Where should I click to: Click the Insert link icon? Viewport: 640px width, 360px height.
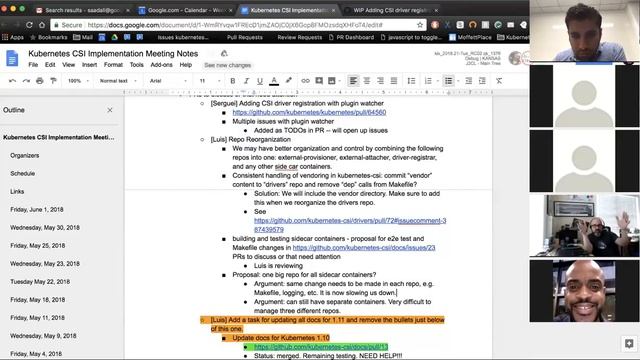[x=305, y=81]
